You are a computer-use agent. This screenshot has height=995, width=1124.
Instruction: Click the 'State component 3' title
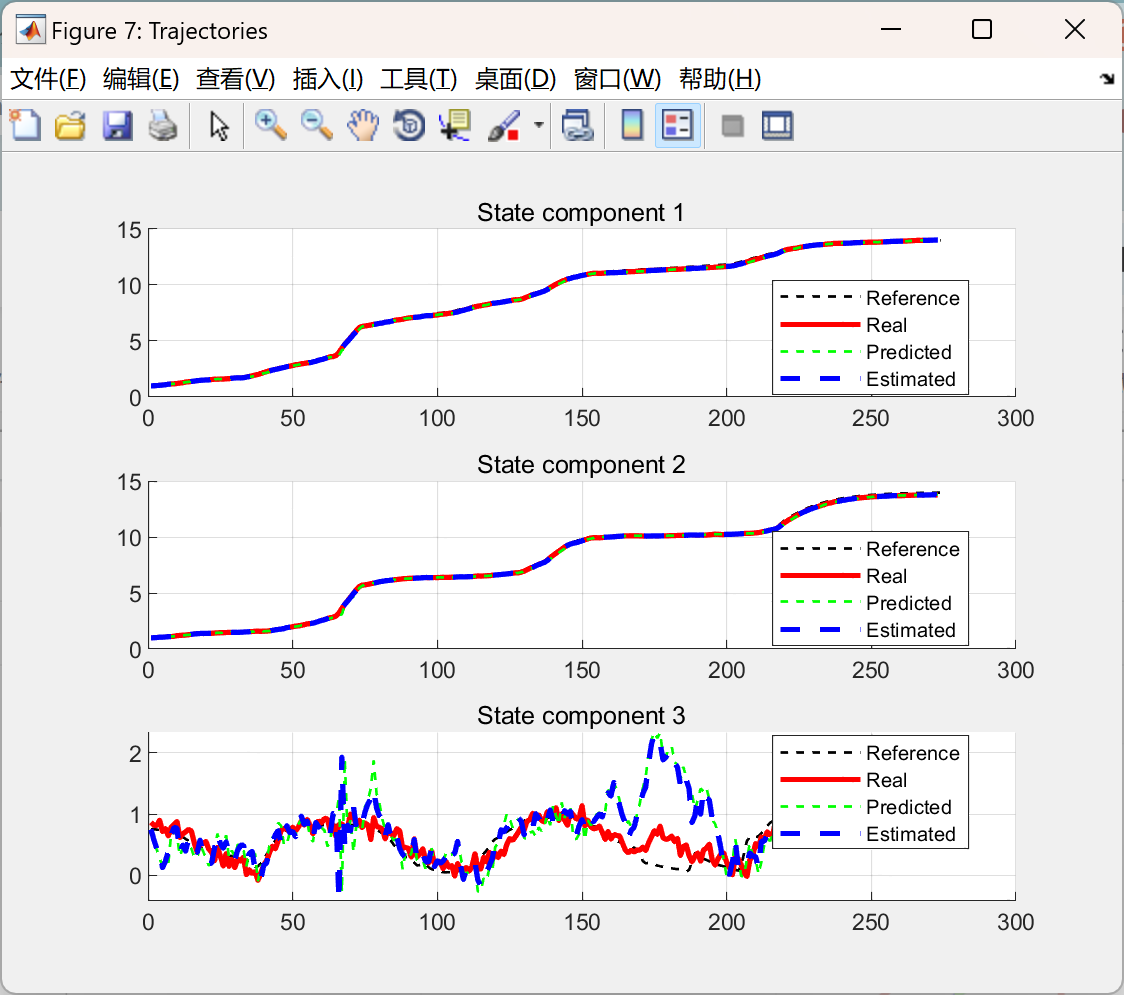click(581, 715)
